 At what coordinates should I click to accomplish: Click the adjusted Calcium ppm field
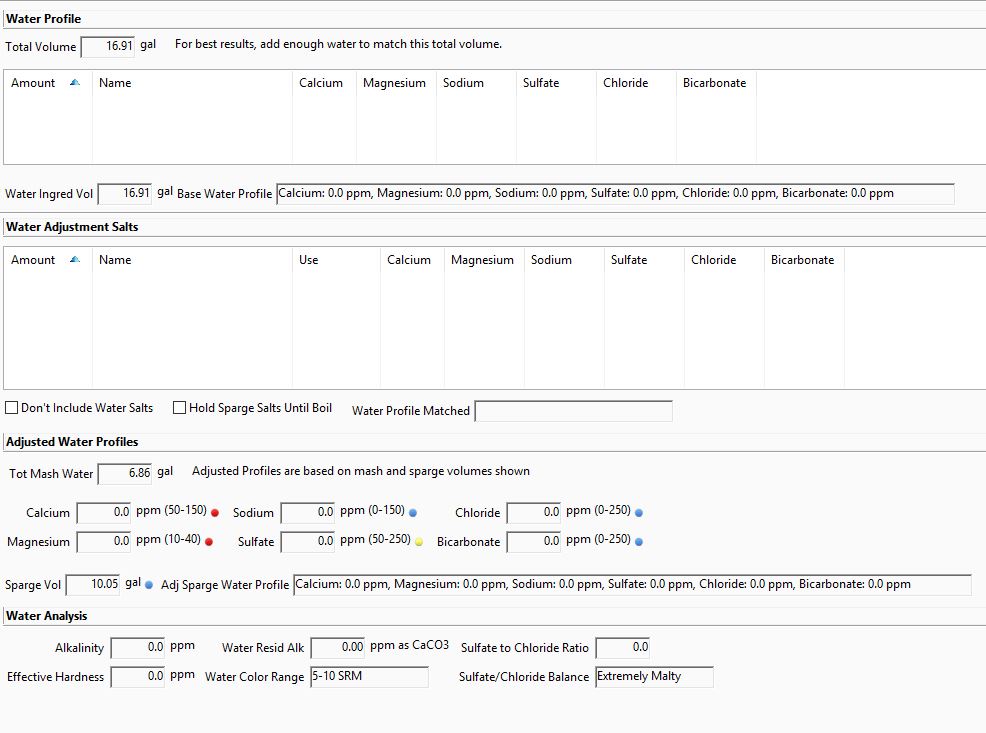pyautogui.click(x=104, y=512)
